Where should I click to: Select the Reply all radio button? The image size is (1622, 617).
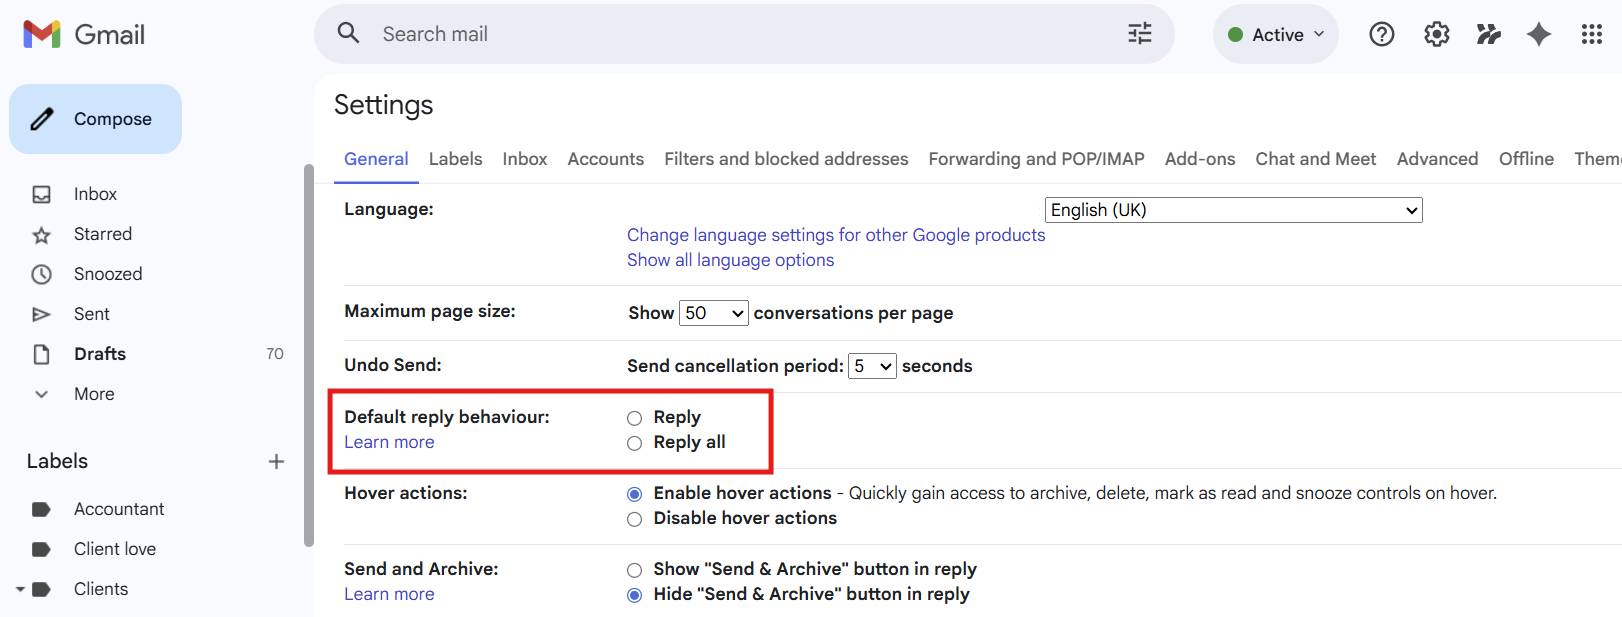coord(634,443)
